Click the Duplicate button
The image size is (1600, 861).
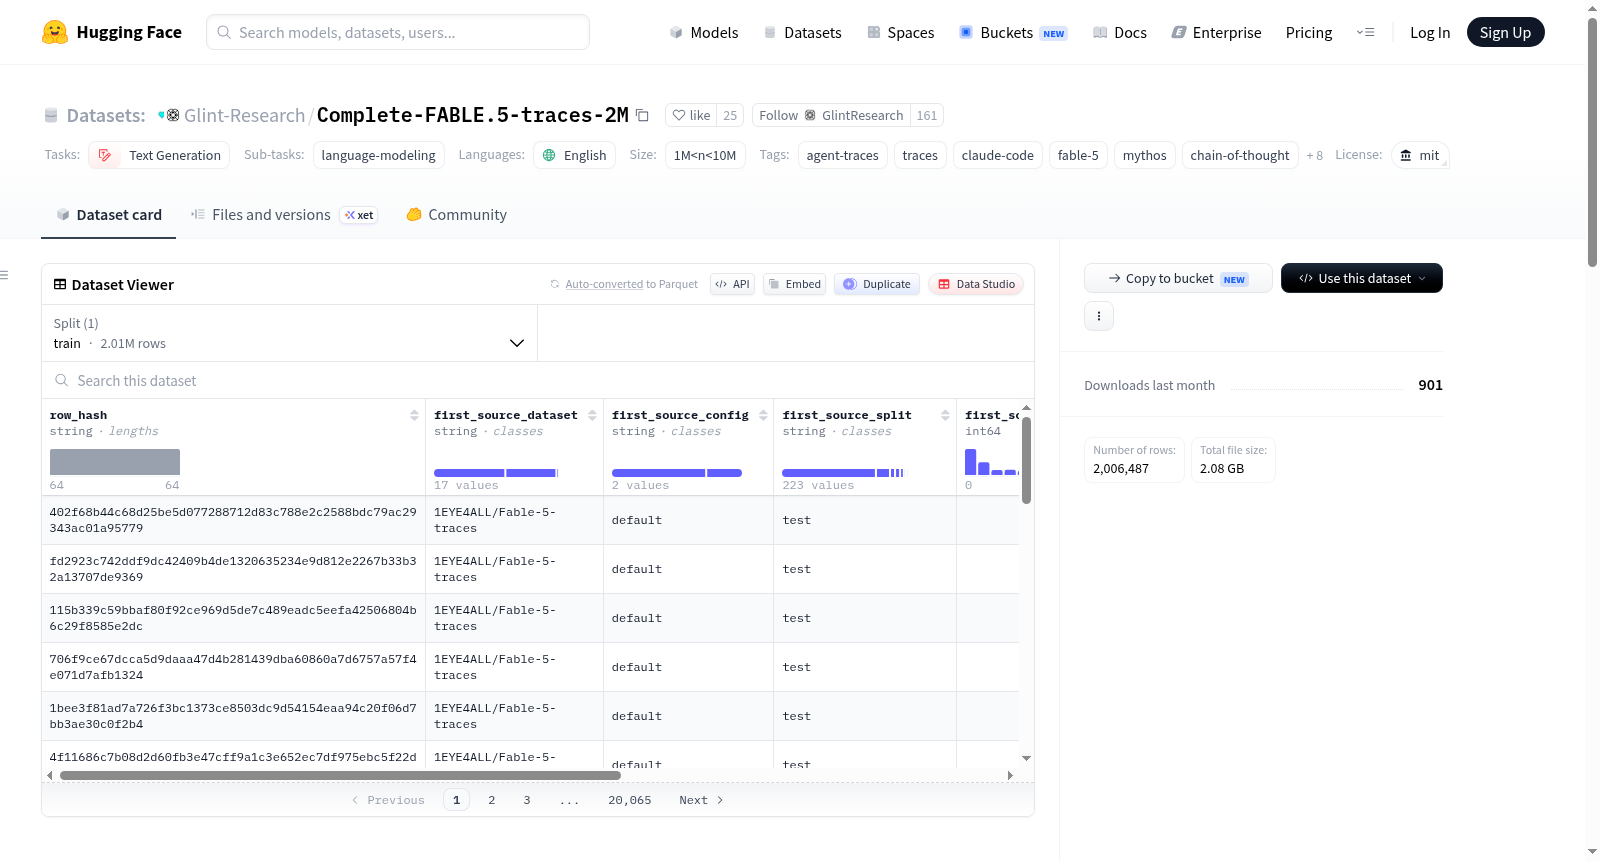point(877,284)
